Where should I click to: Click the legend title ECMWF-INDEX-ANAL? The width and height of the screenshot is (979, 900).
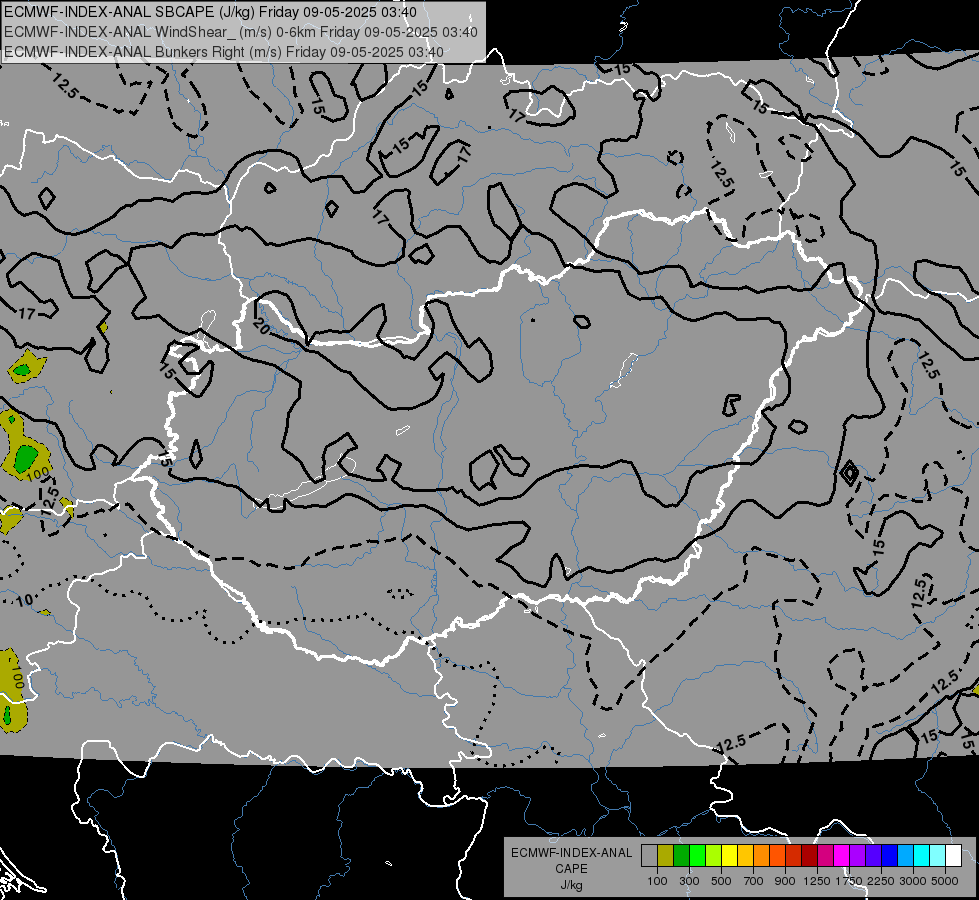[x=571, y=853]
